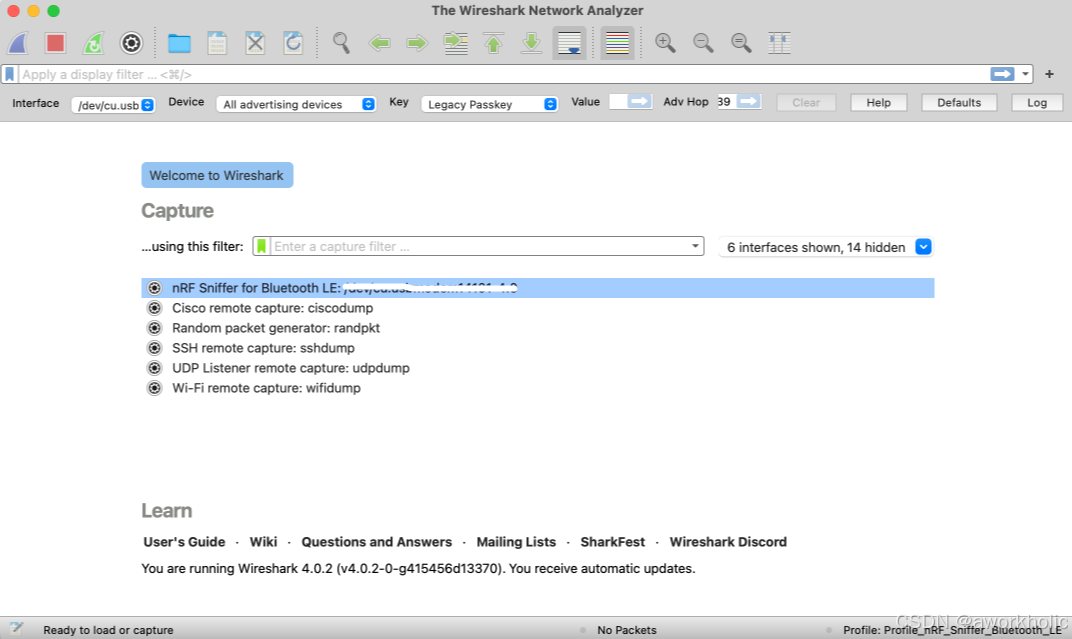This screenshot has height=639, width=1072.
Task: Open capture filter history dropdown
Action: 695,246
